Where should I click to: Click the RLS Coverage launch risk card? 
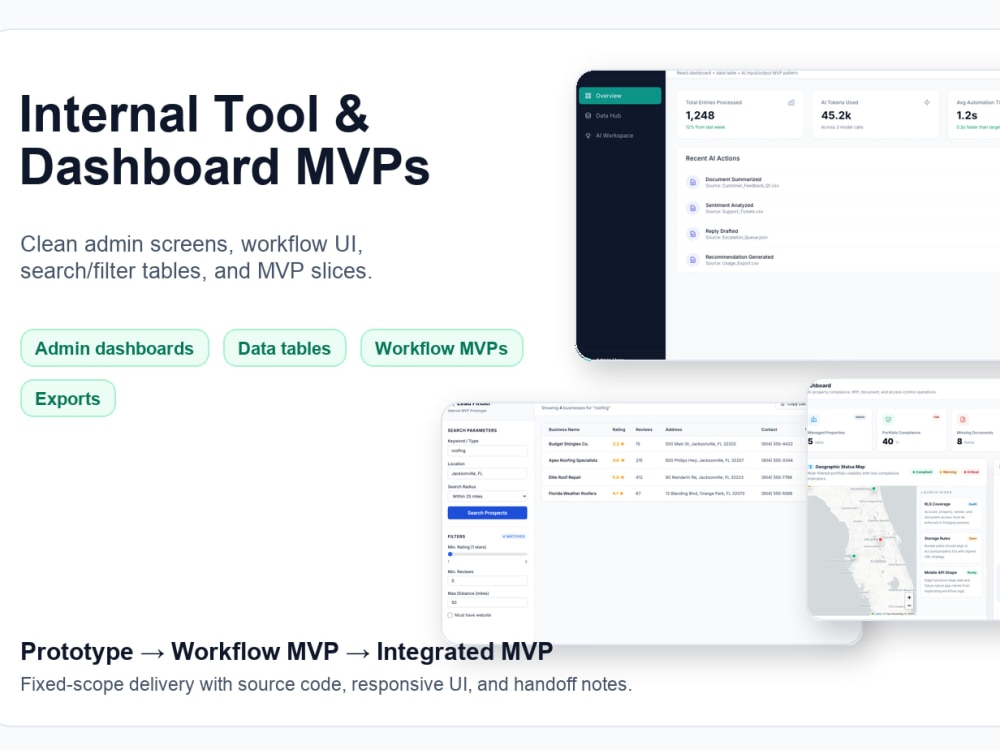951,513
